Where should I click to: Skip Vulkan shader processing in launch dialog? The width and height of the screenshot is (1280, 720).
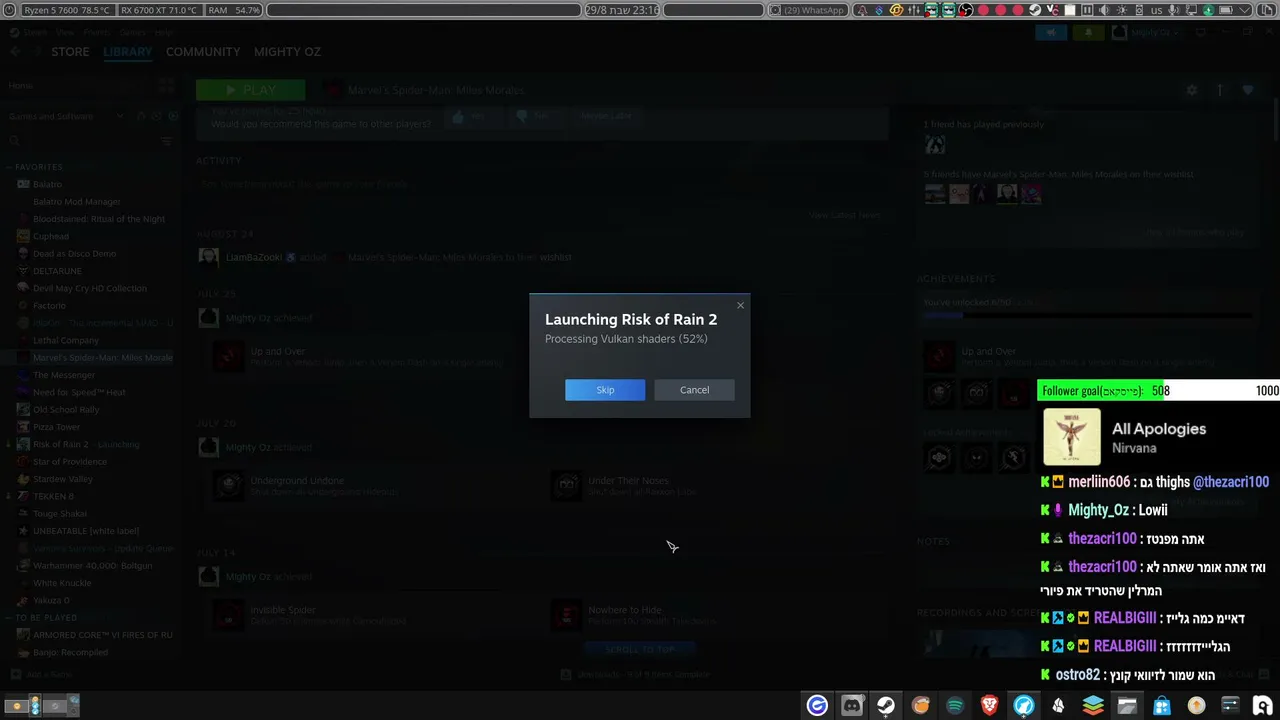tap(605, 390)
